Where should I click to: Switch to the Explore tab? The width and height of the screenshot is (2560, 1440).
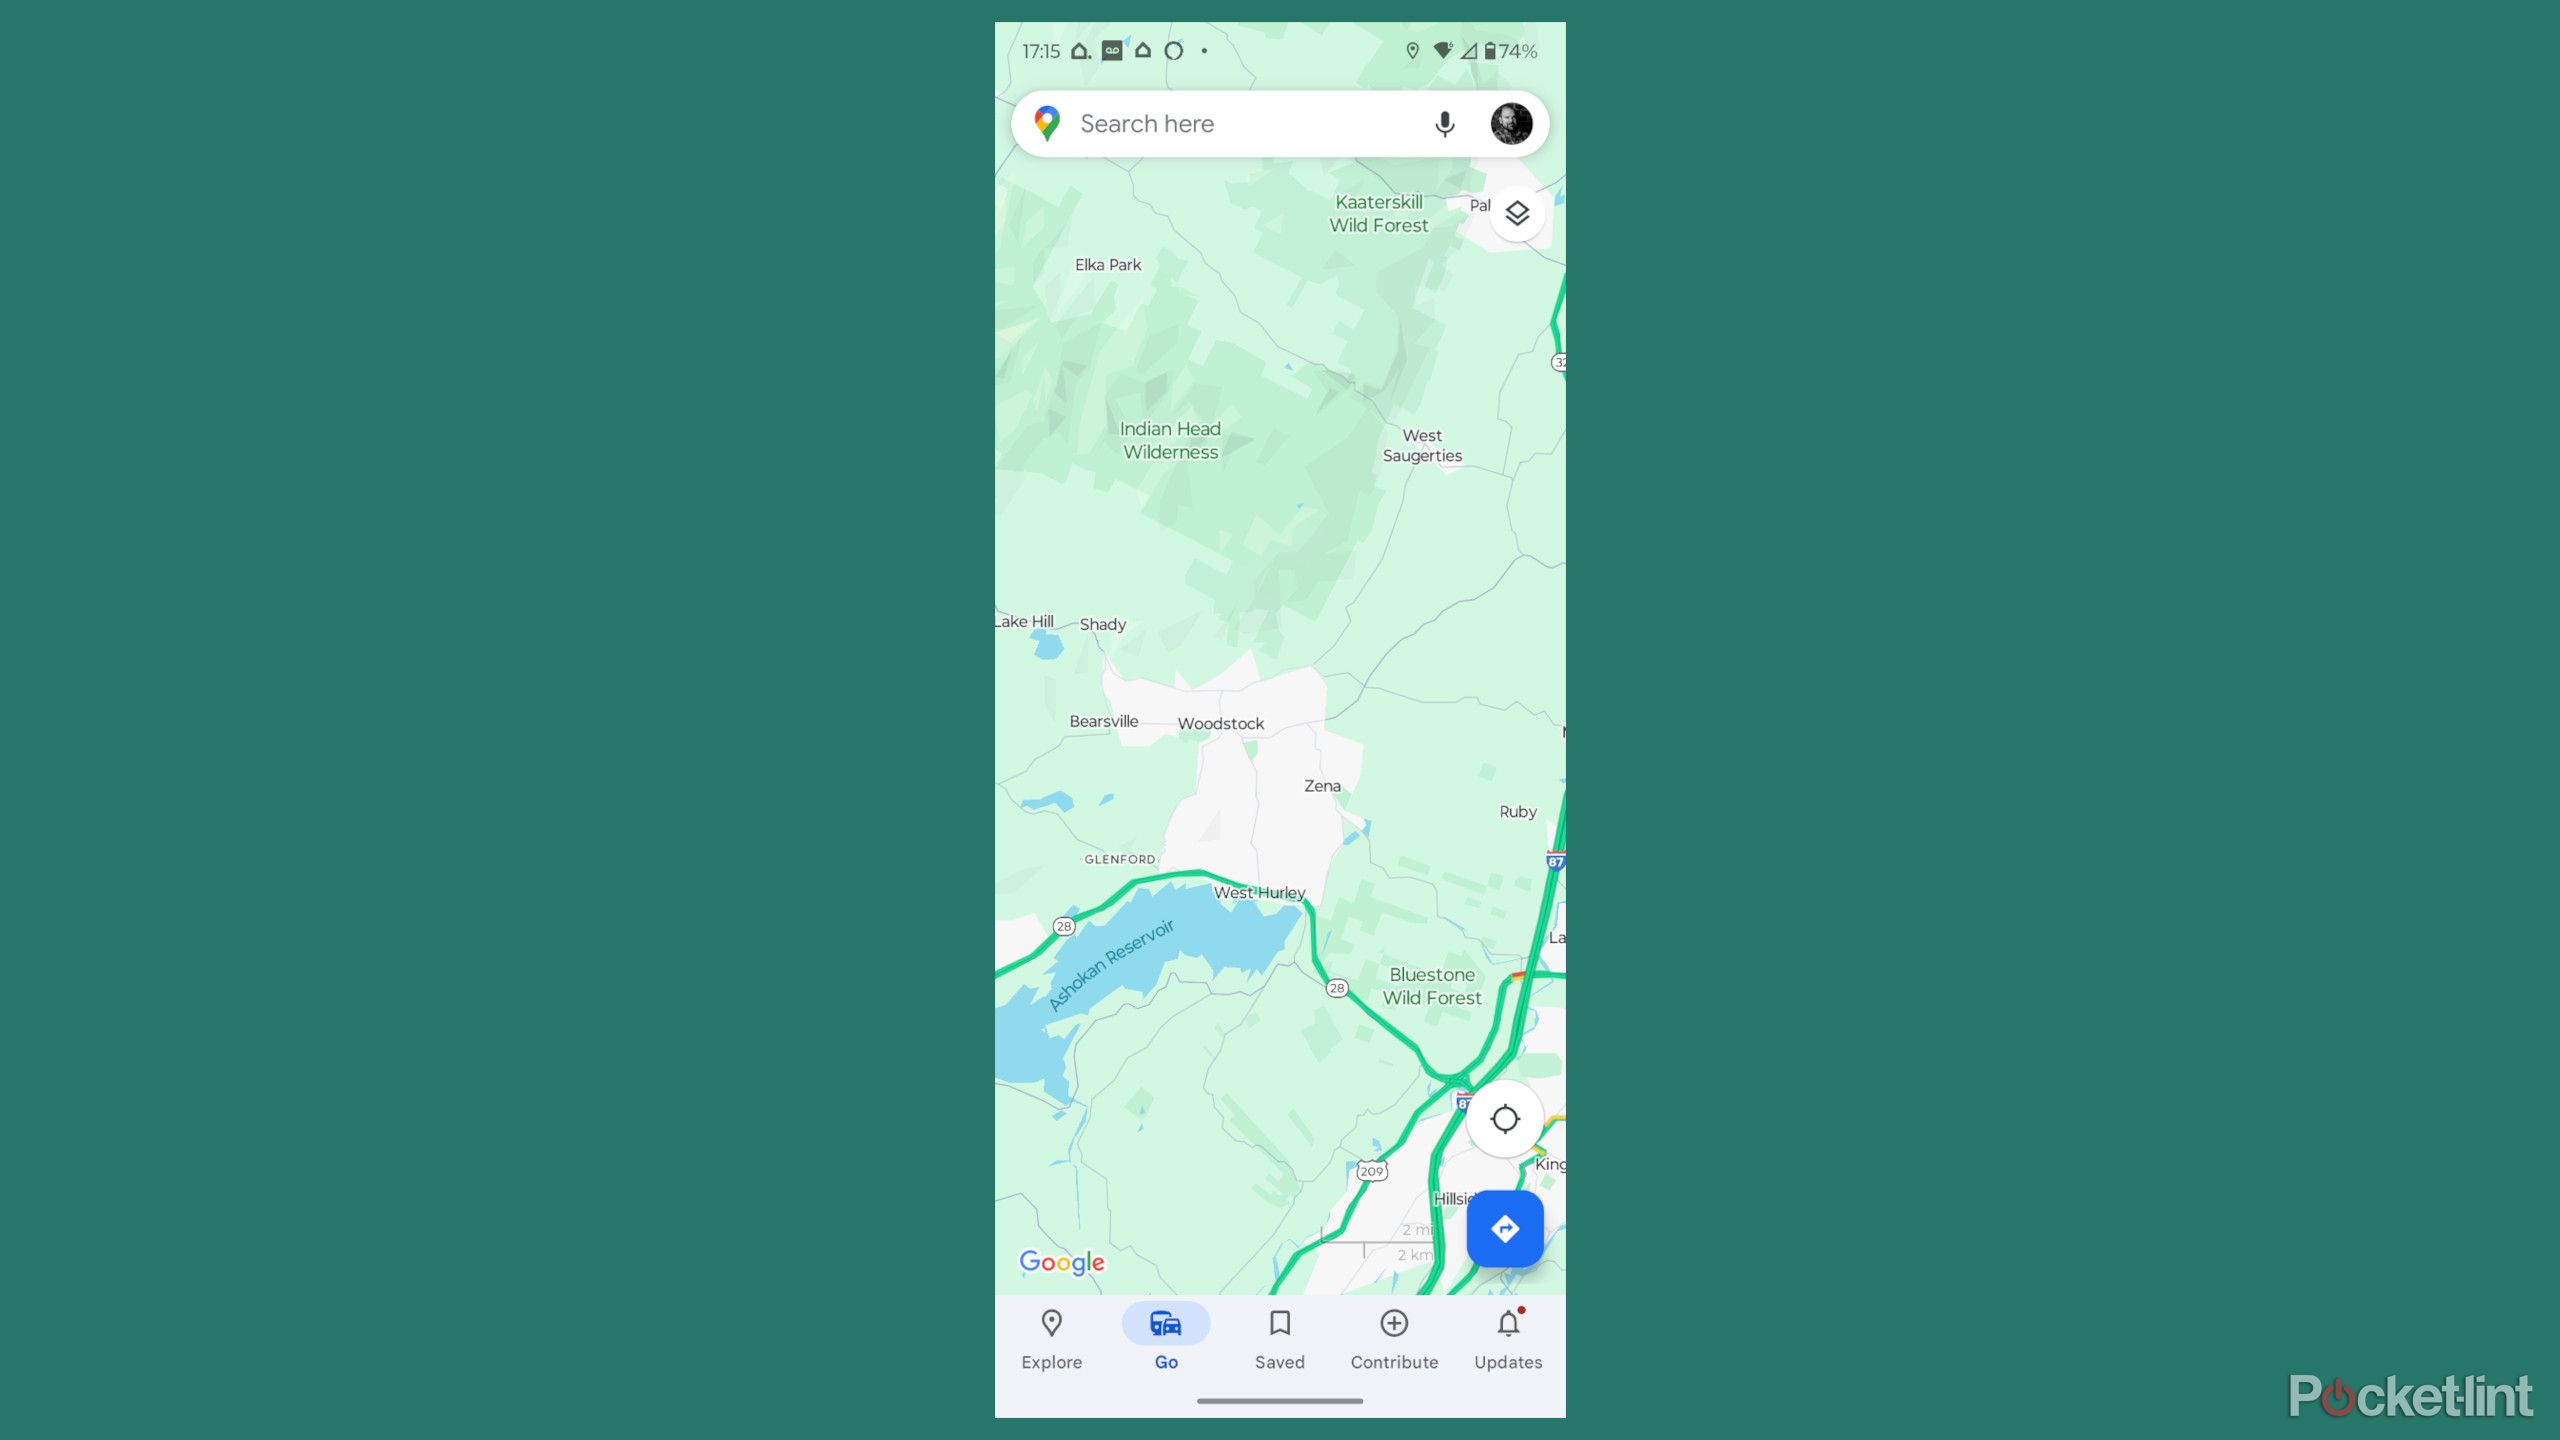(1051, 1338)
